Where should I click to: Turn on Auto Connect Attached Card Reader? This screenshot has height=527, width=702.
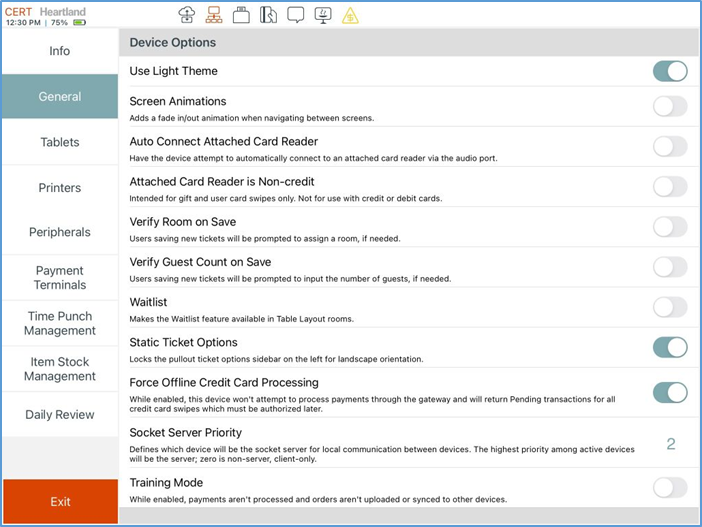(x=669, y=147)
